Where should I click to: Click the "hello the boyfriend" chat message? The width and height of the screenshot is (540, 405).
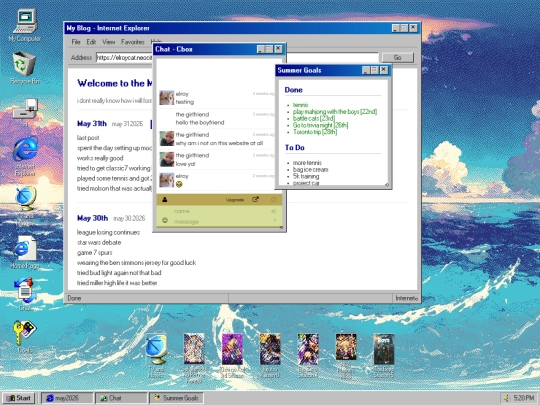(200, 123)
